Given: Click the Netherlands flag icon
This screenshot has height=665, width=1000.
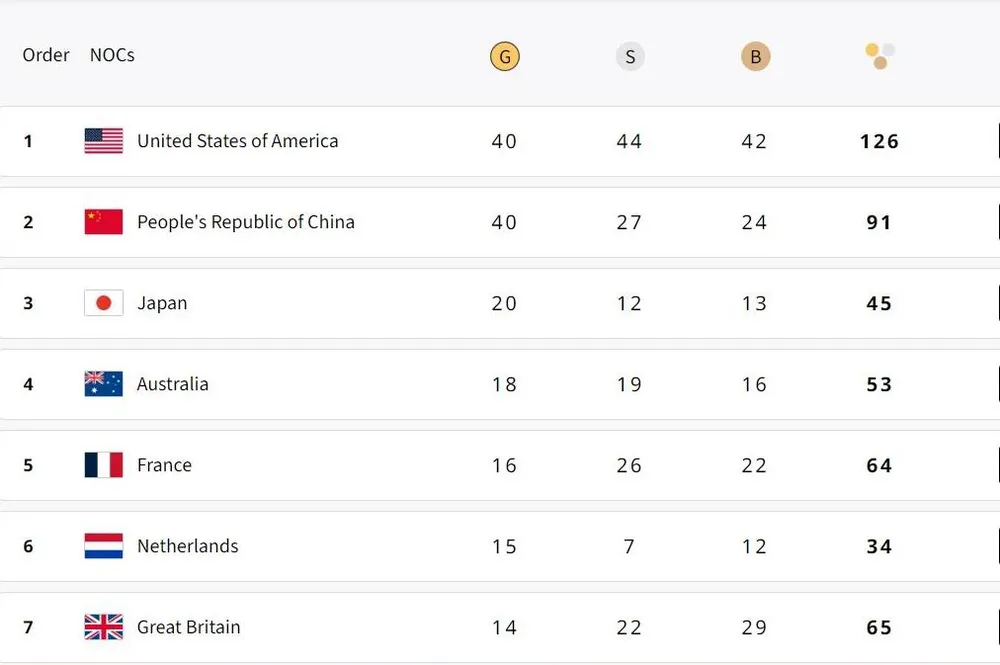Looking at the screenshot, I should 104,546.
